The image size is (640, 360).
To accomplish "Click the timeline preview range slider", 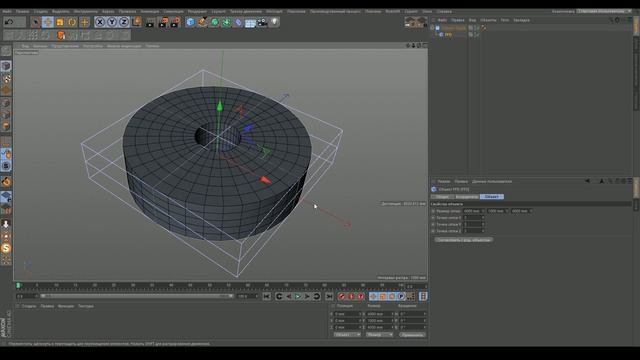I will click(x=136, y=296).
